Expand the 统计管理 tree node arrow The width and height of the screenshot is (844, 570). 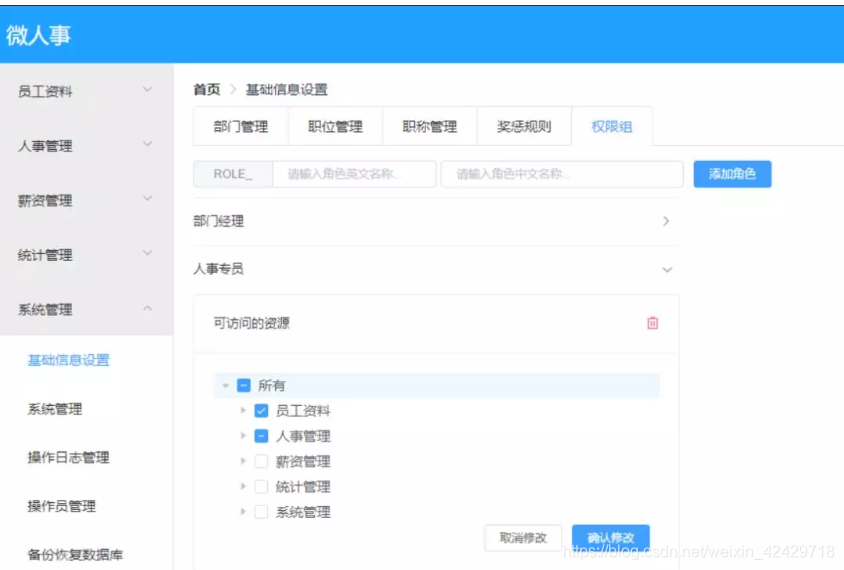243,487
